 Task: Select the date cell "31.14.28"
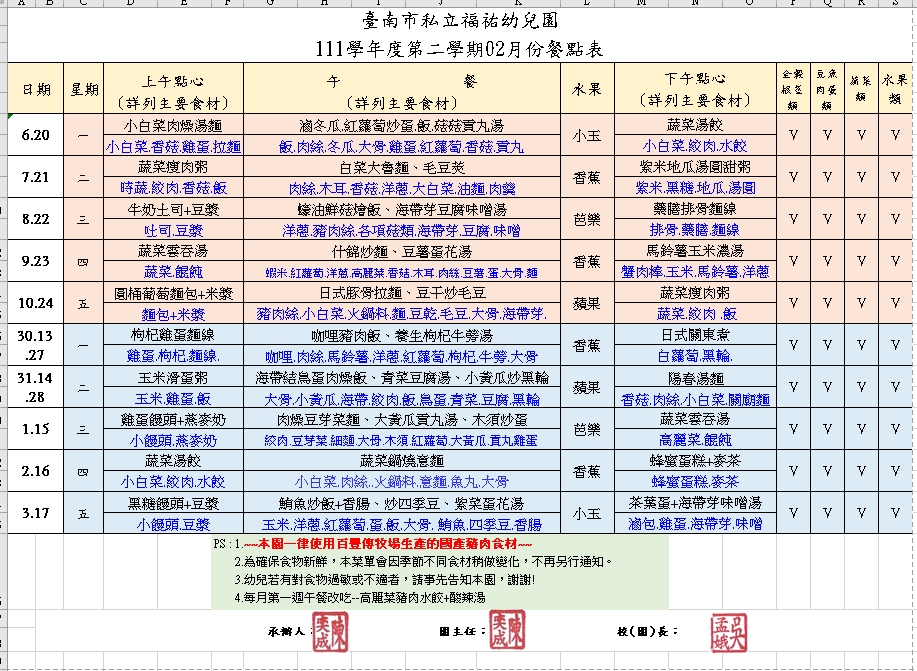point(36,387)
